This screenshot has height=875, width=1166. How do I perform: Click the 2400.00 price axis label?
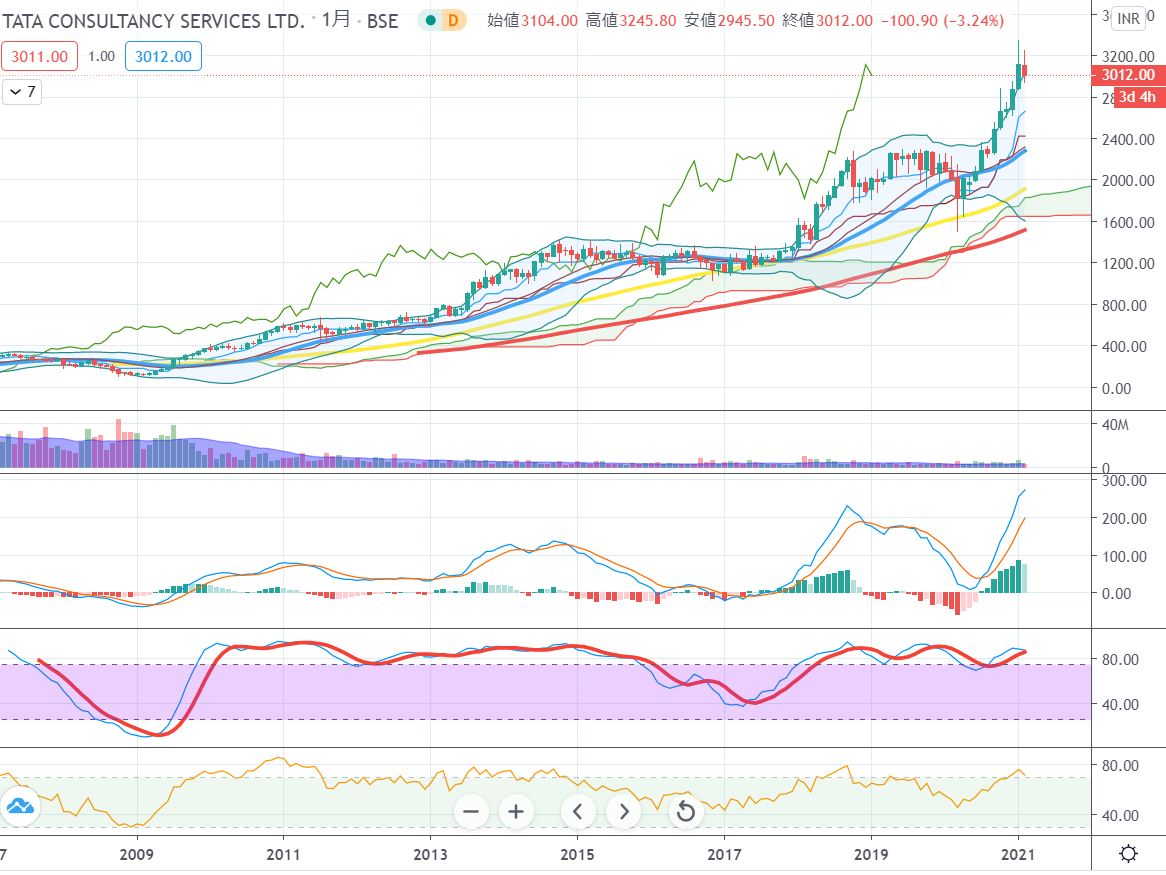point(1128,139)
